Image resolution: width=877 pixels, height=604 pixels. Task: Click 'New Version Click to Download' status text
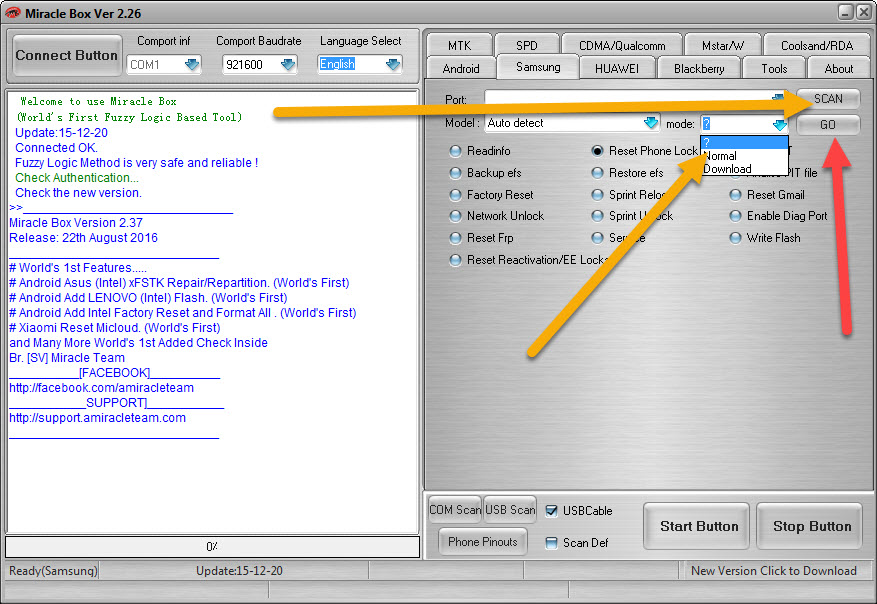774,570
